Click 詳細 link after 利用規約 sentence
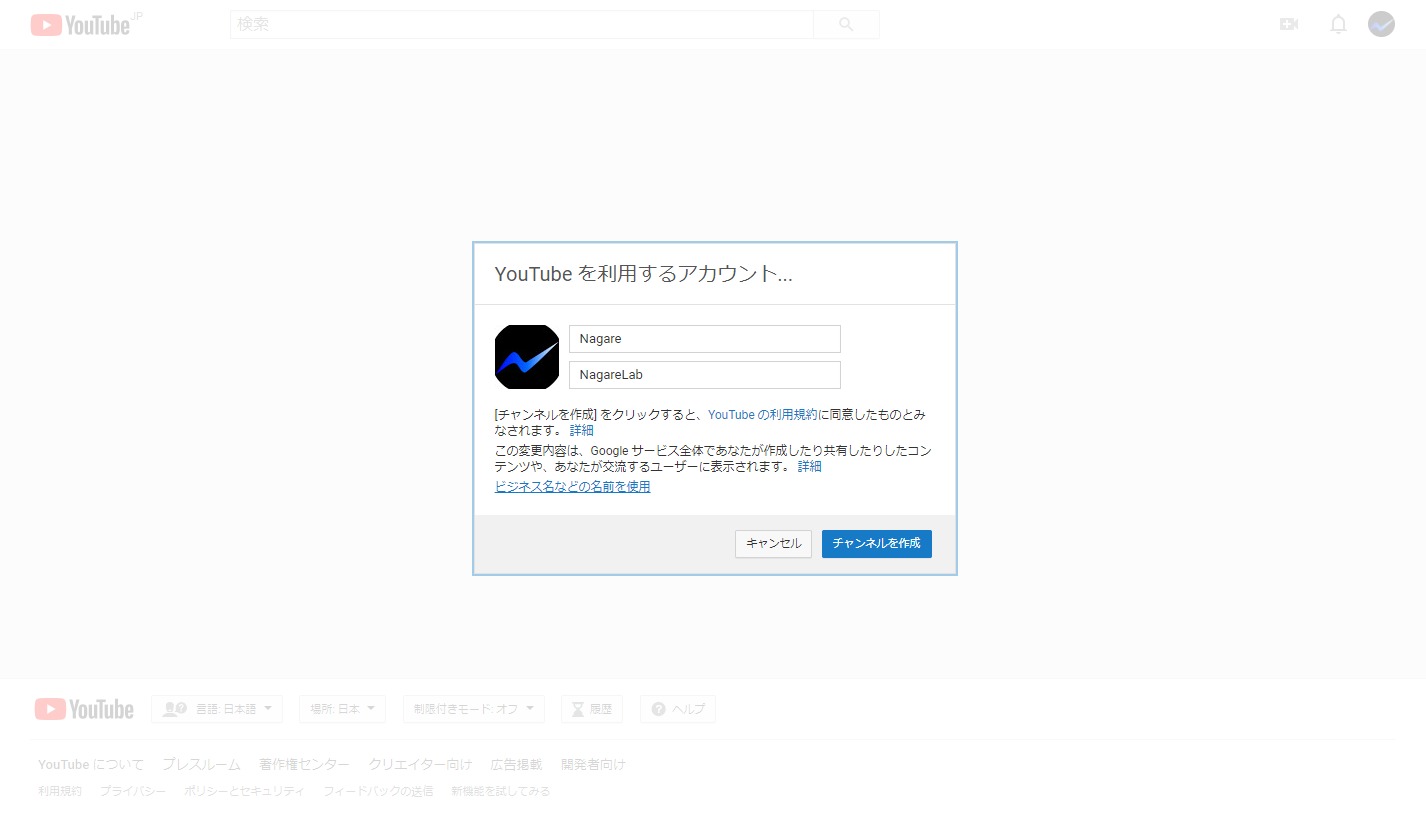The width and height of the screenshot is (1426, 816). point(582,430)
